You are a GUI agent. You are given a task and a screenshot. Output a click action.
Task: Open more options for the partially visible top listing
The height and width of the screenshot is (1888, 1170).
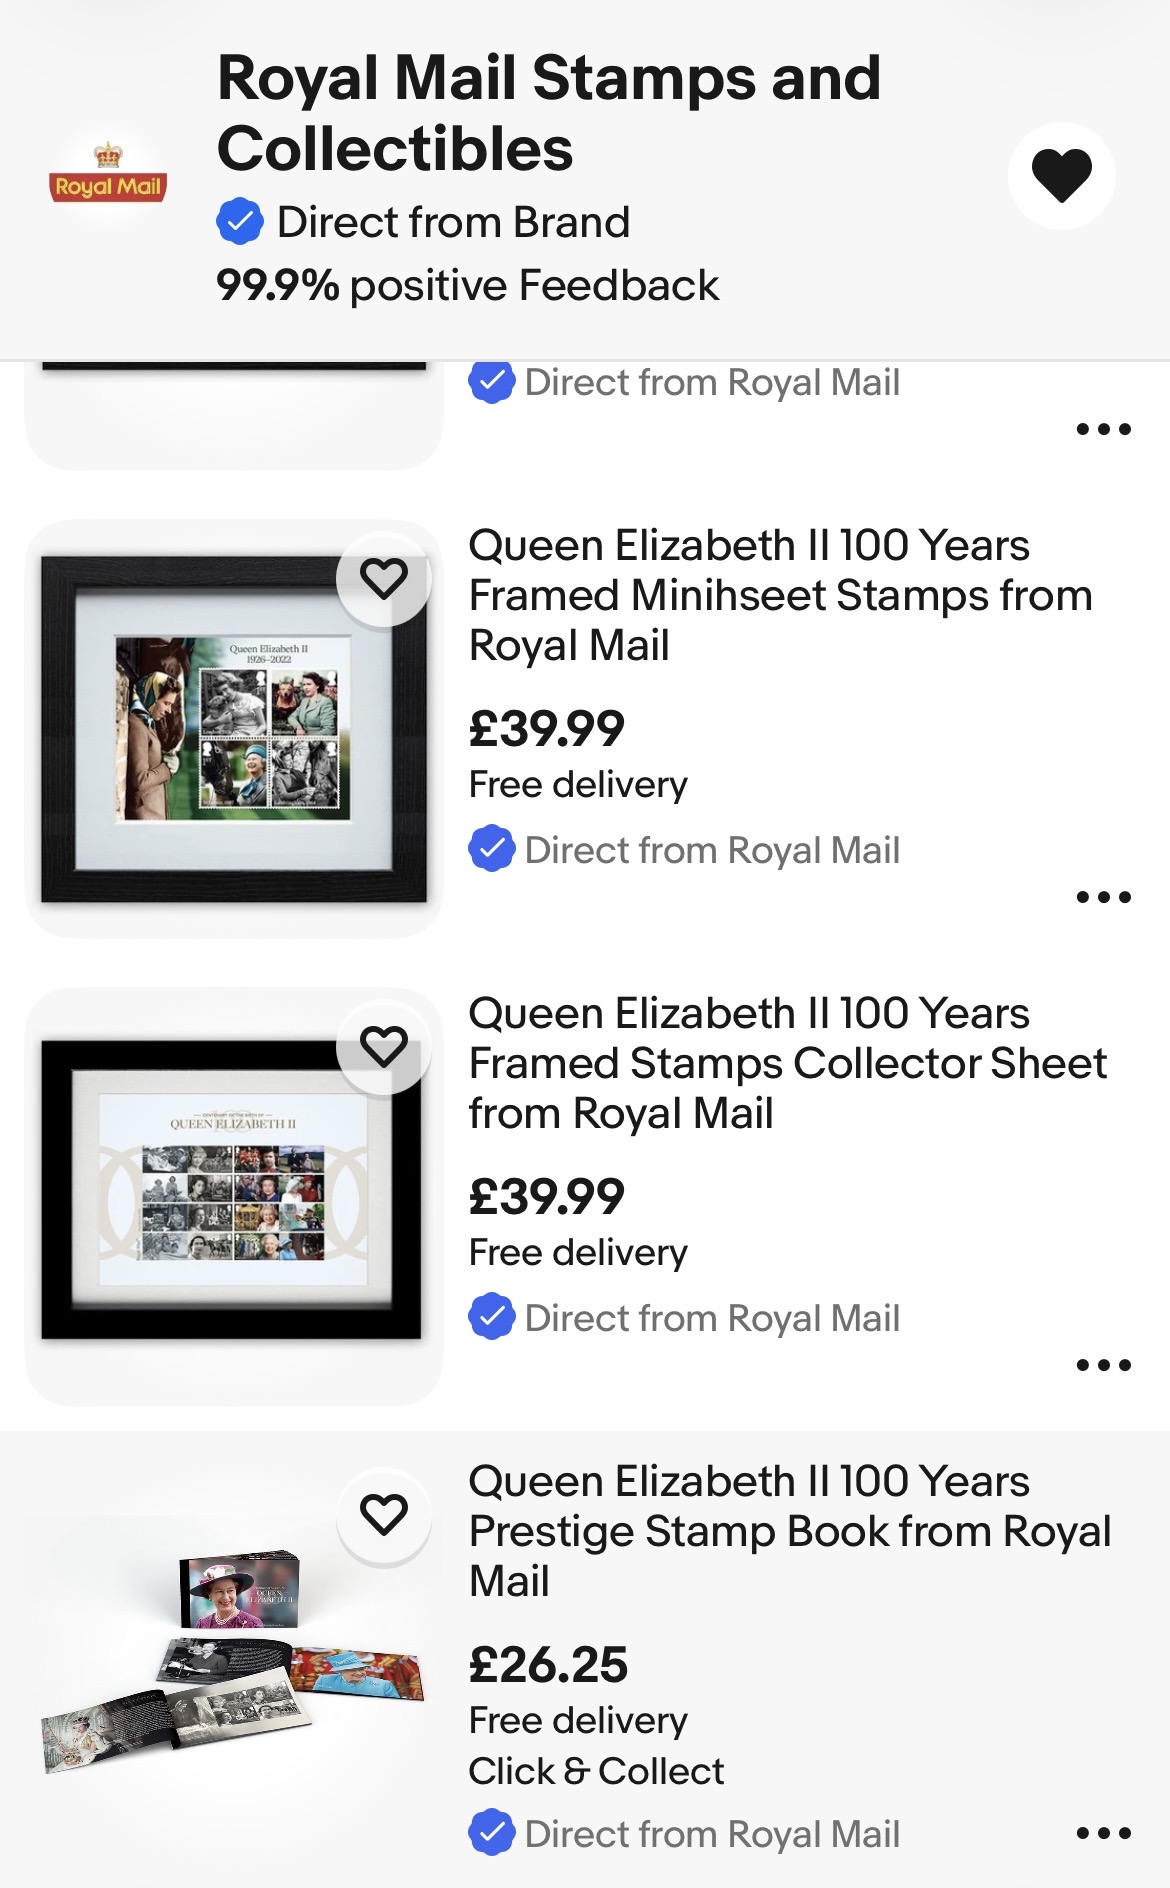pyautogui.click(x=1103, y=429)
